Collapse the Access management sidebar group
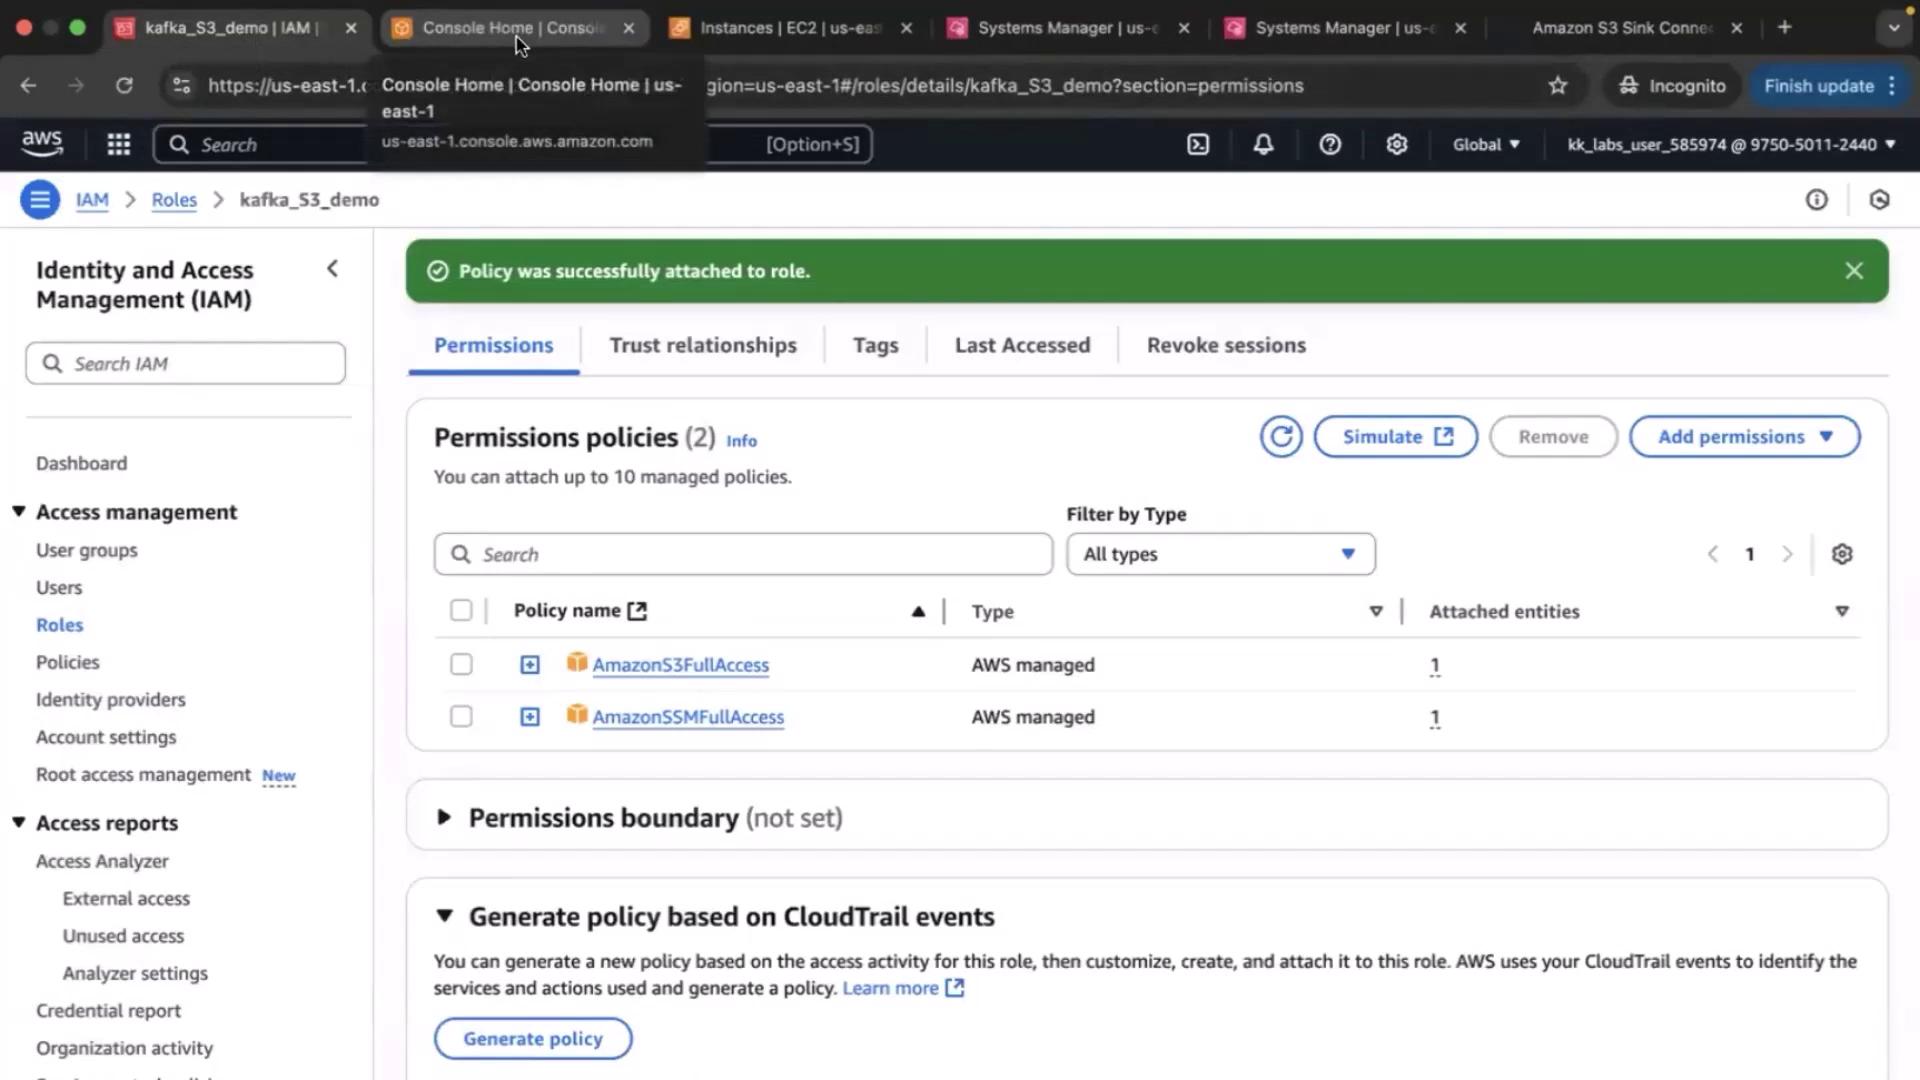 (x=18, y=511)
